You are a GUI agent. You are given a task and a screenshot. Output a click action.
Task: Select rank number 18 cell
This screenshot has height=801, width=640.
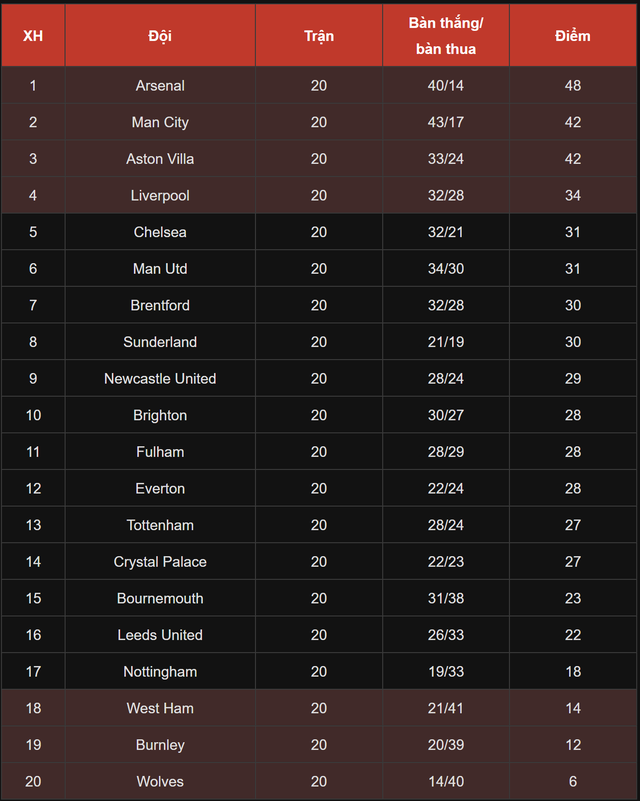[x=33, y=708]
